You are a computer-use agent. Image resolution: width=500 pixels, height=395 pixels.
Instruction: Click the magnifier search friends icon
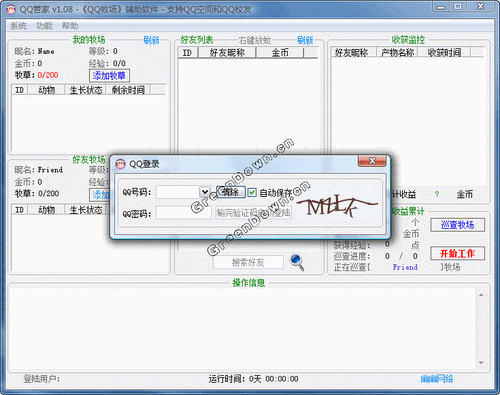pos(297,262)
